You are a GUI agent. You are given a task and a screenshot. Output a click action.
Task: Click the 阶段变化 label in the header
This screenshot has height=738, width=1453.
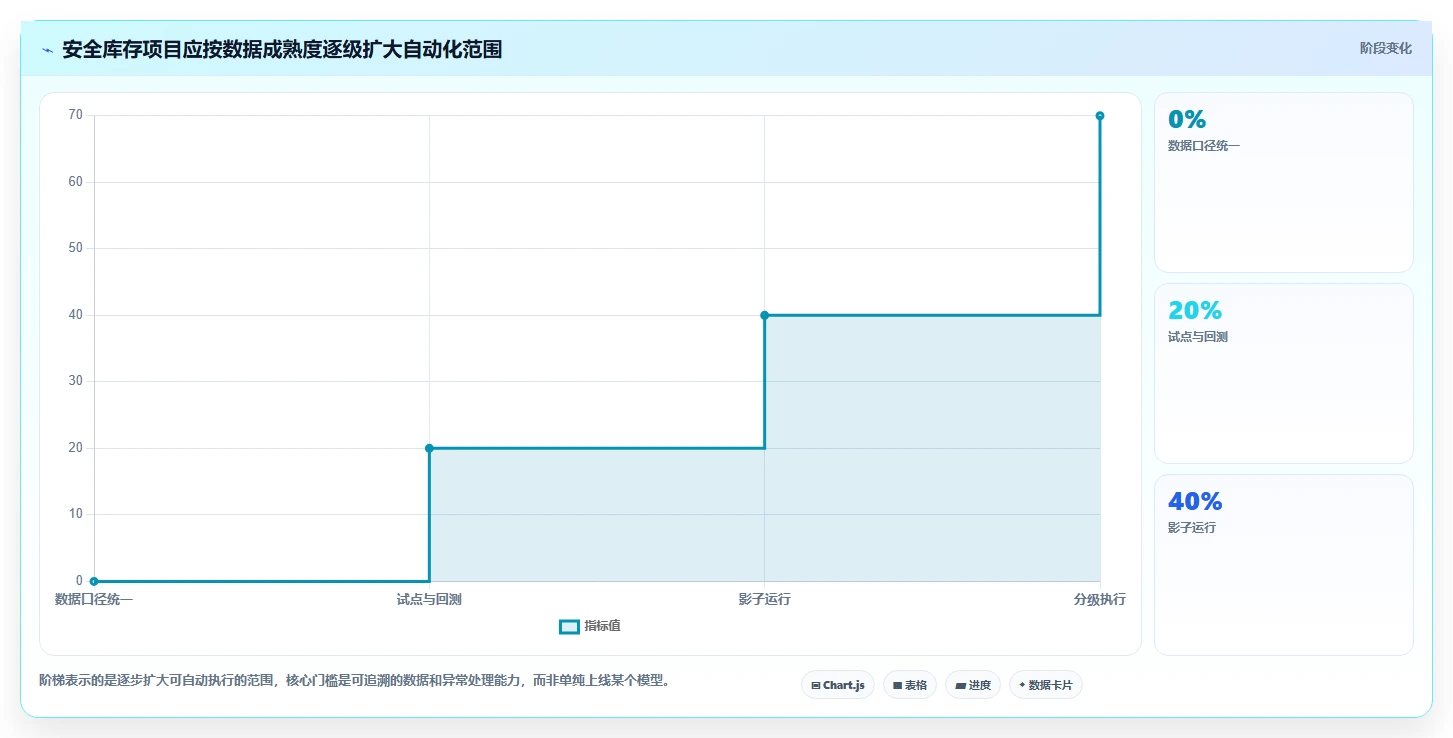(1385, 48)
